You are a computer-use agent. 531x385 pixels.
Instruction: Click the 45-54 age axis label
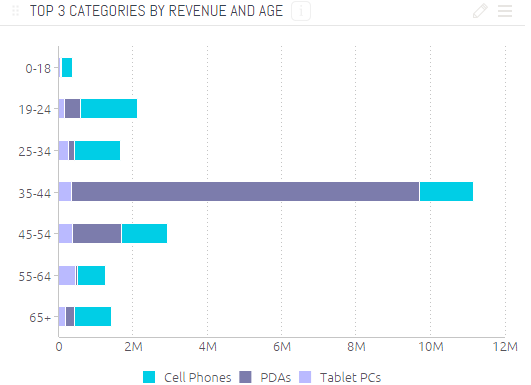pos(35,234)
